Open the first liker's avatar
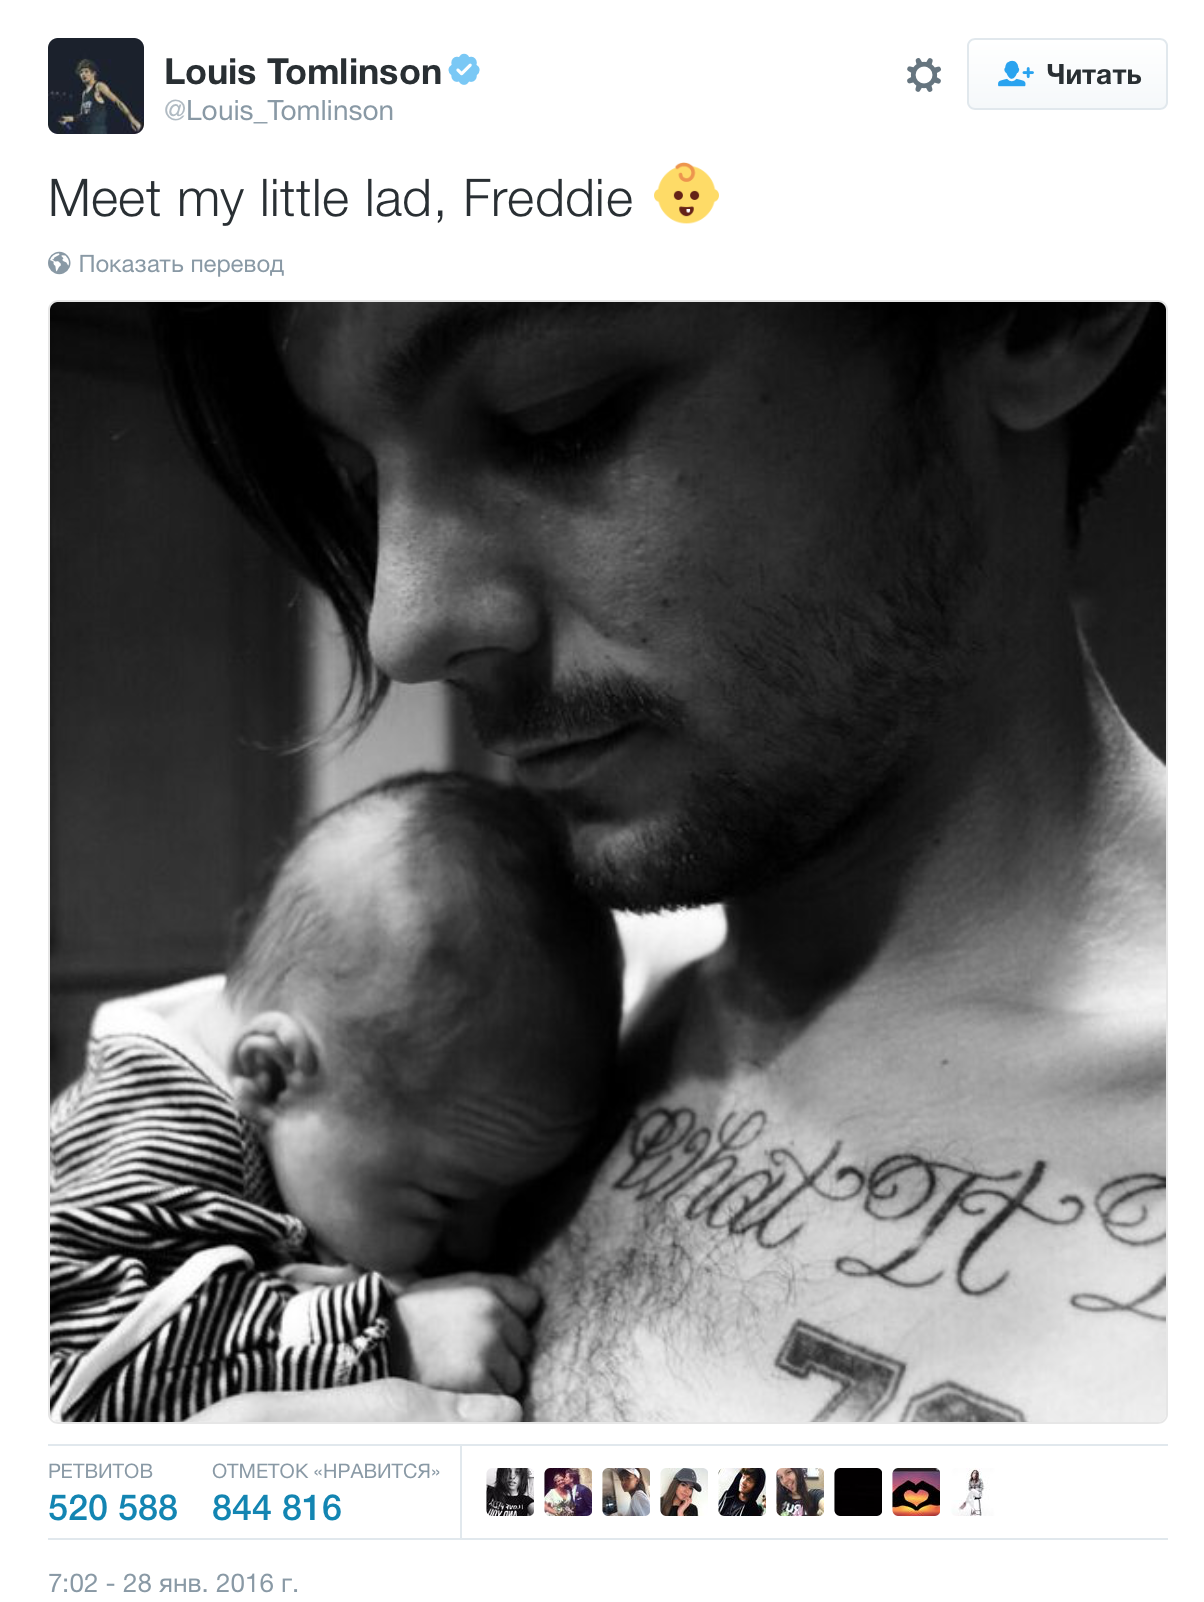Viewport: 1204px width, 1602px height. [x=510, y=1492]
